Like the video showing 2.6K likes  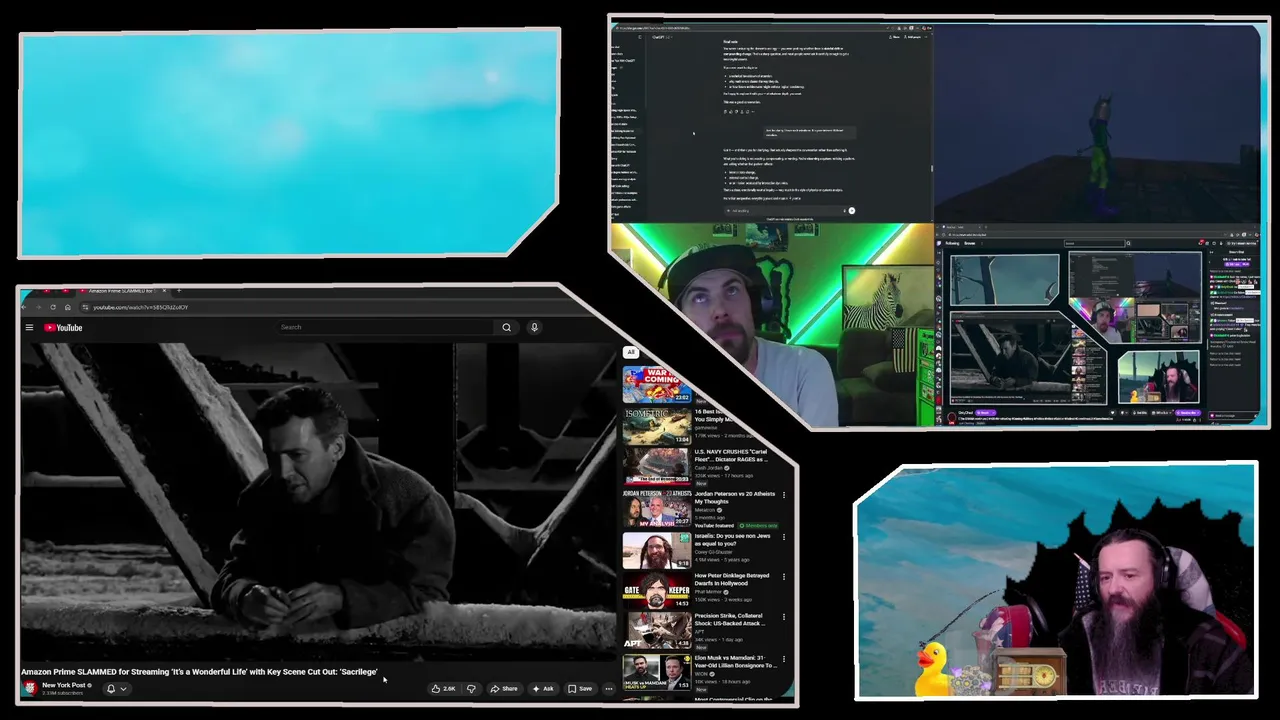point(443,688)
